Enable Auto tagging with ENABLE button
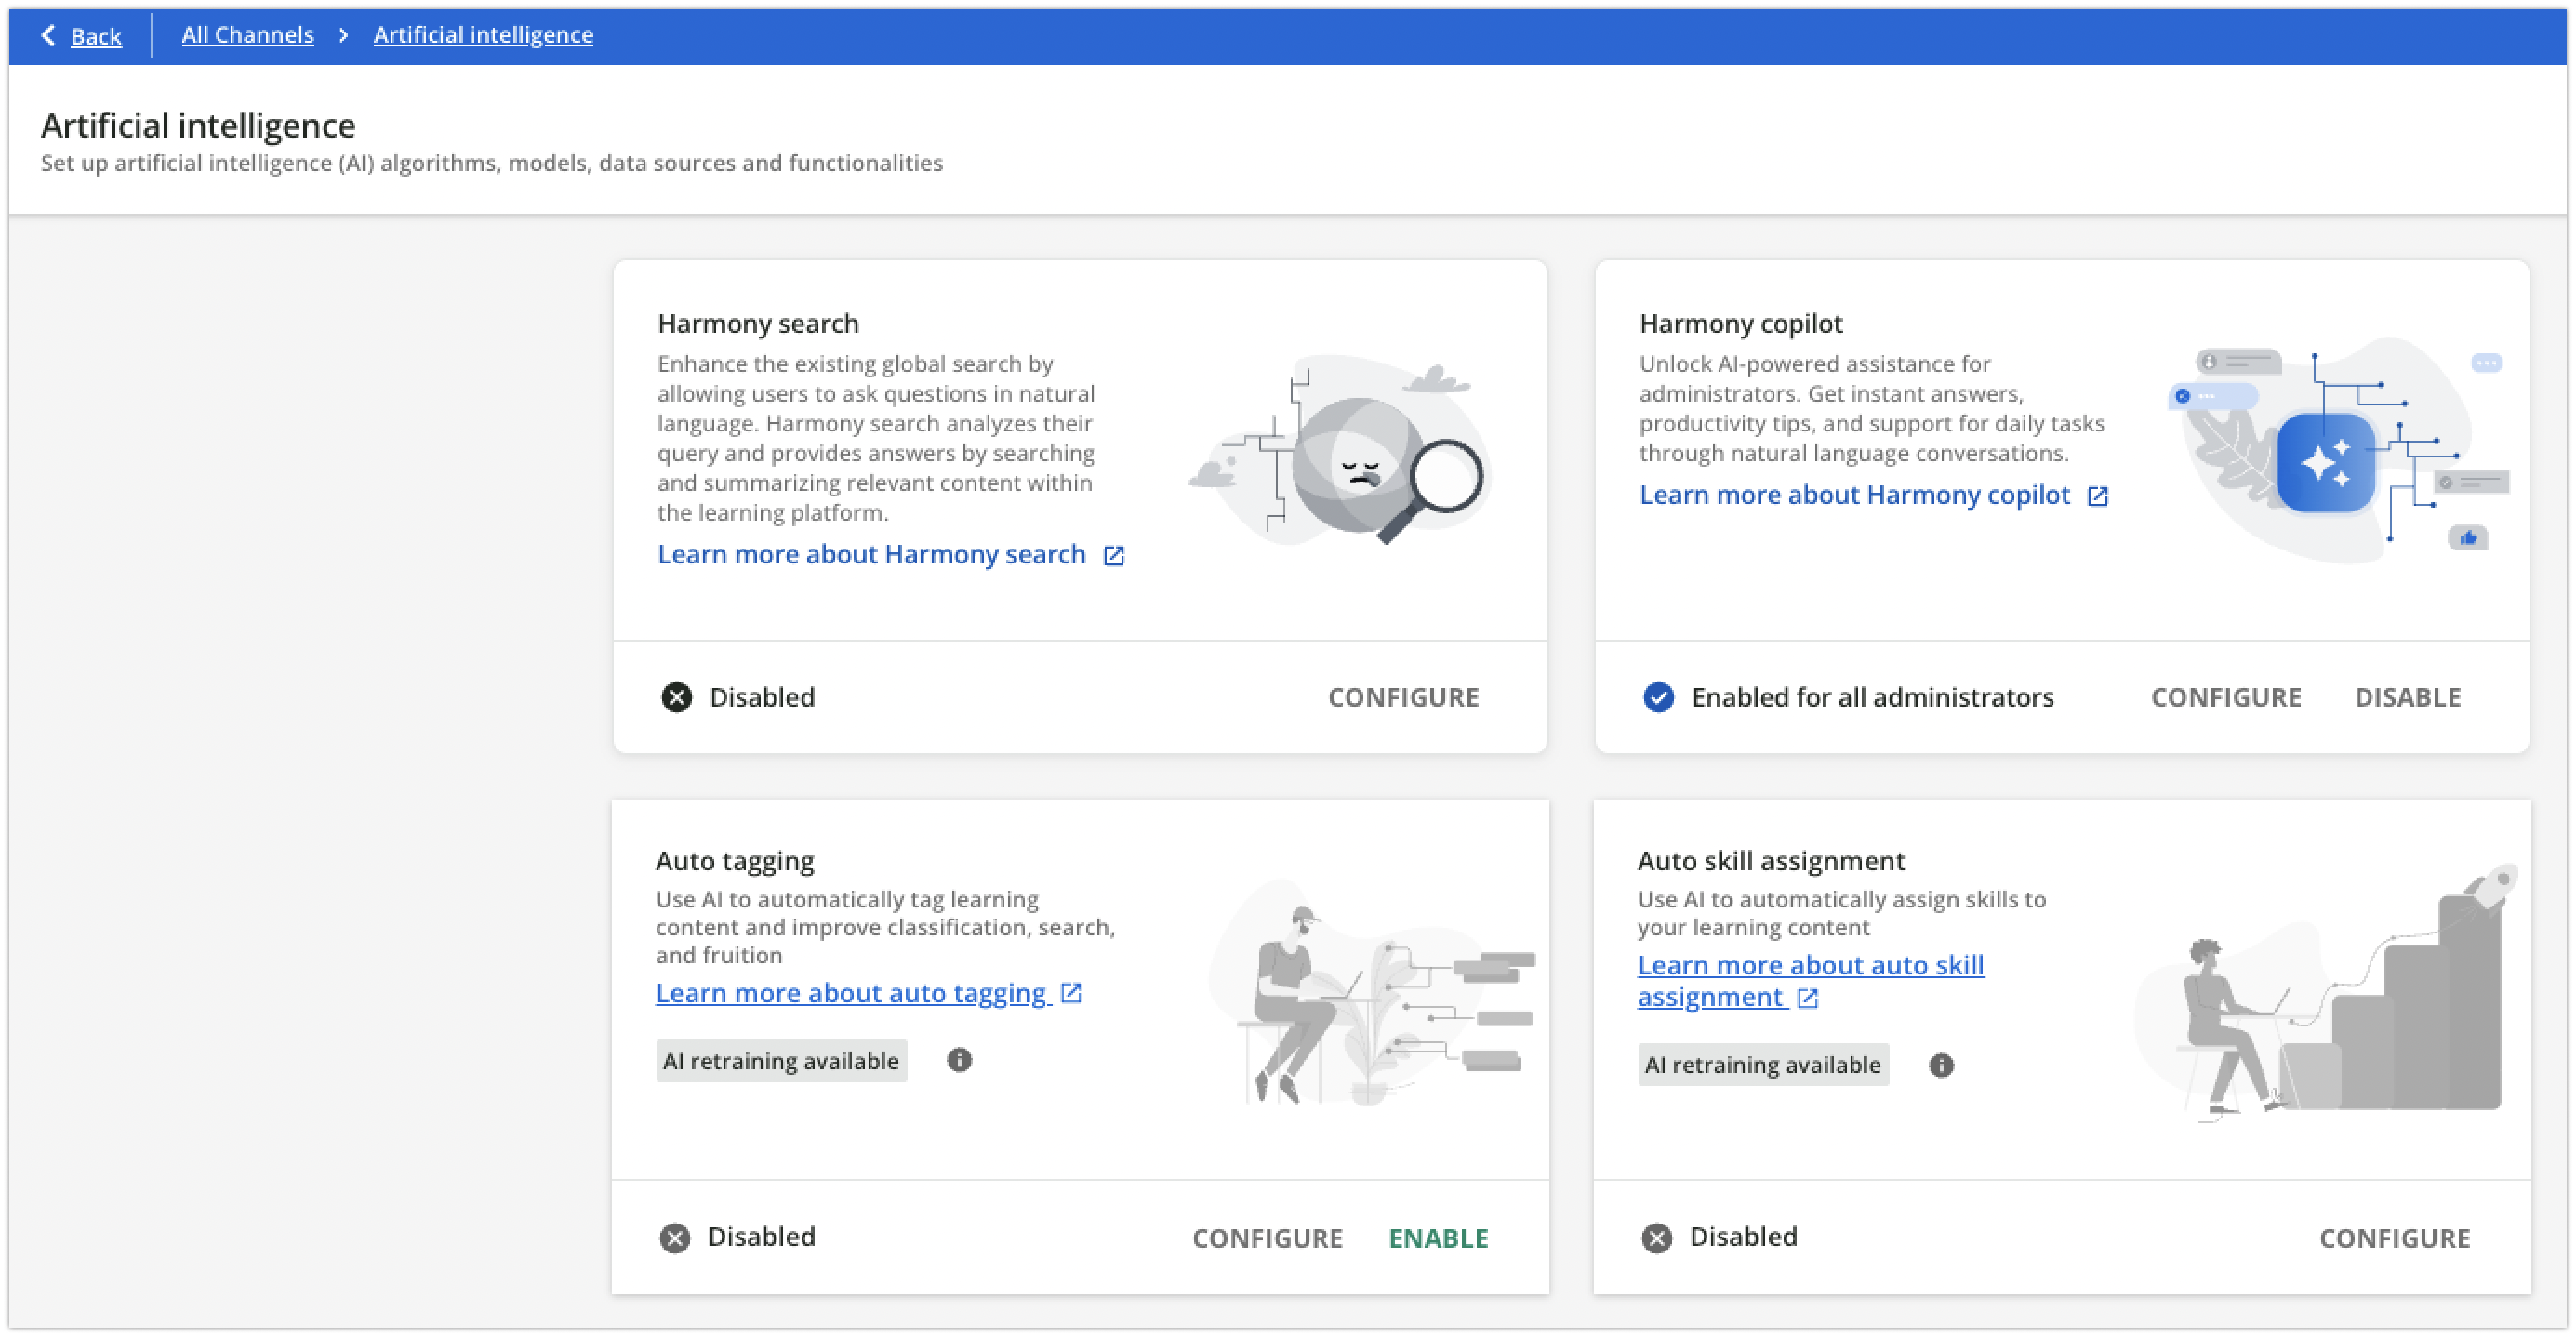 (1438, 1238)
